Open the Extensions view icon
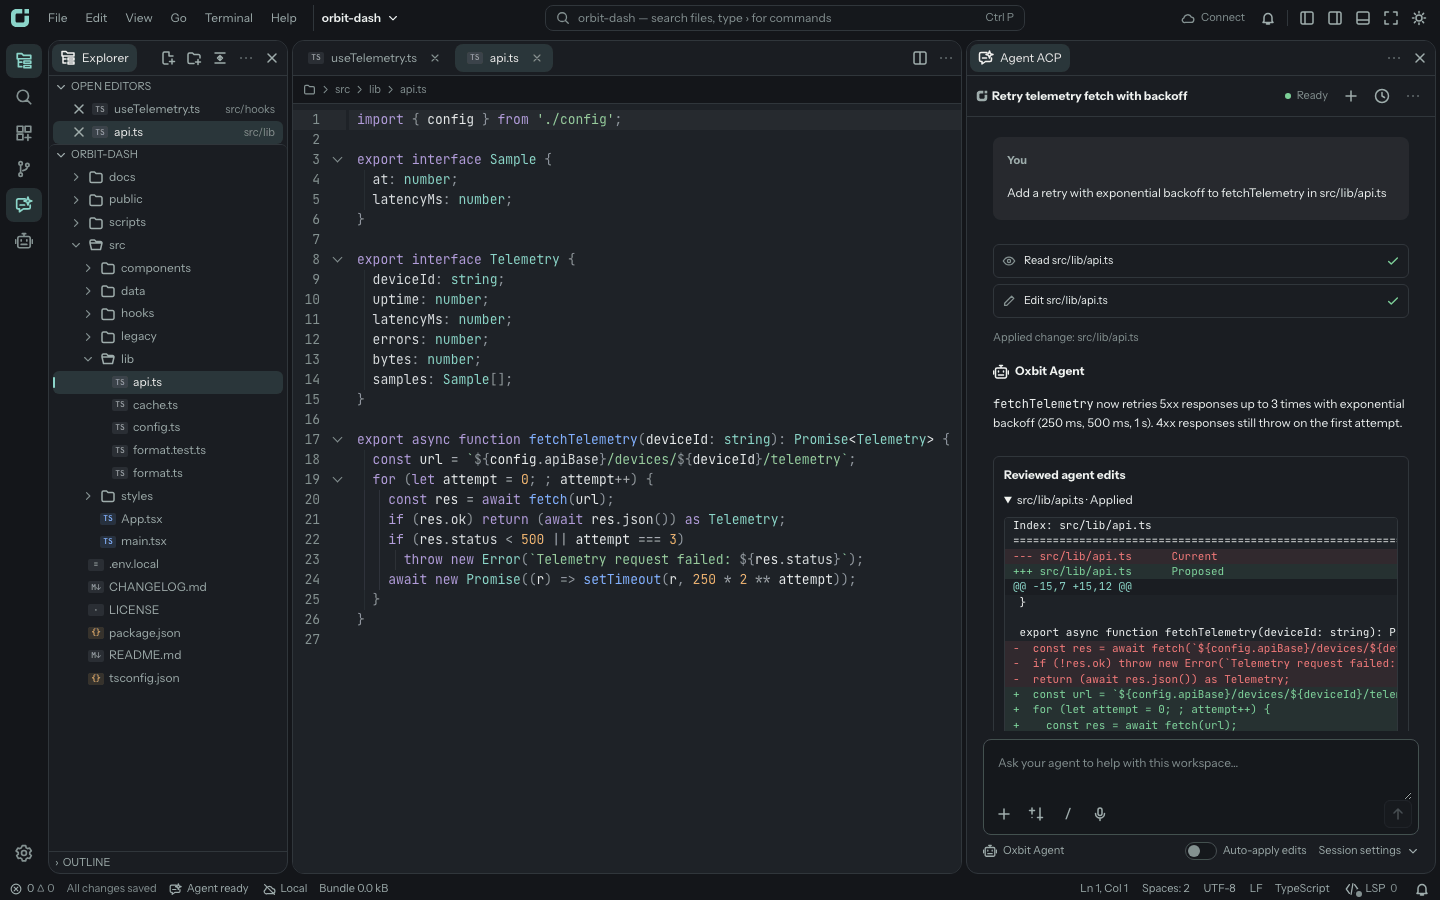1440x900 pixels. [24, 133]
